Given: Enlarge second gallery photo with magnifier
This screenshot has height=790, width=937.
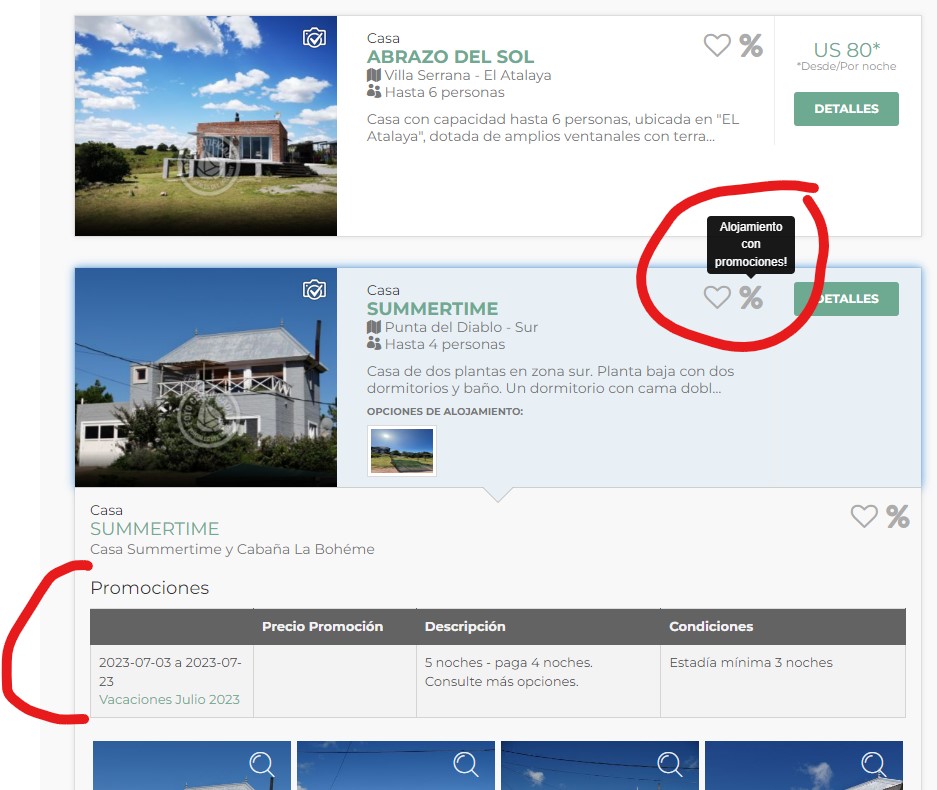Looking at the screenshot, I should pos(466,764).
